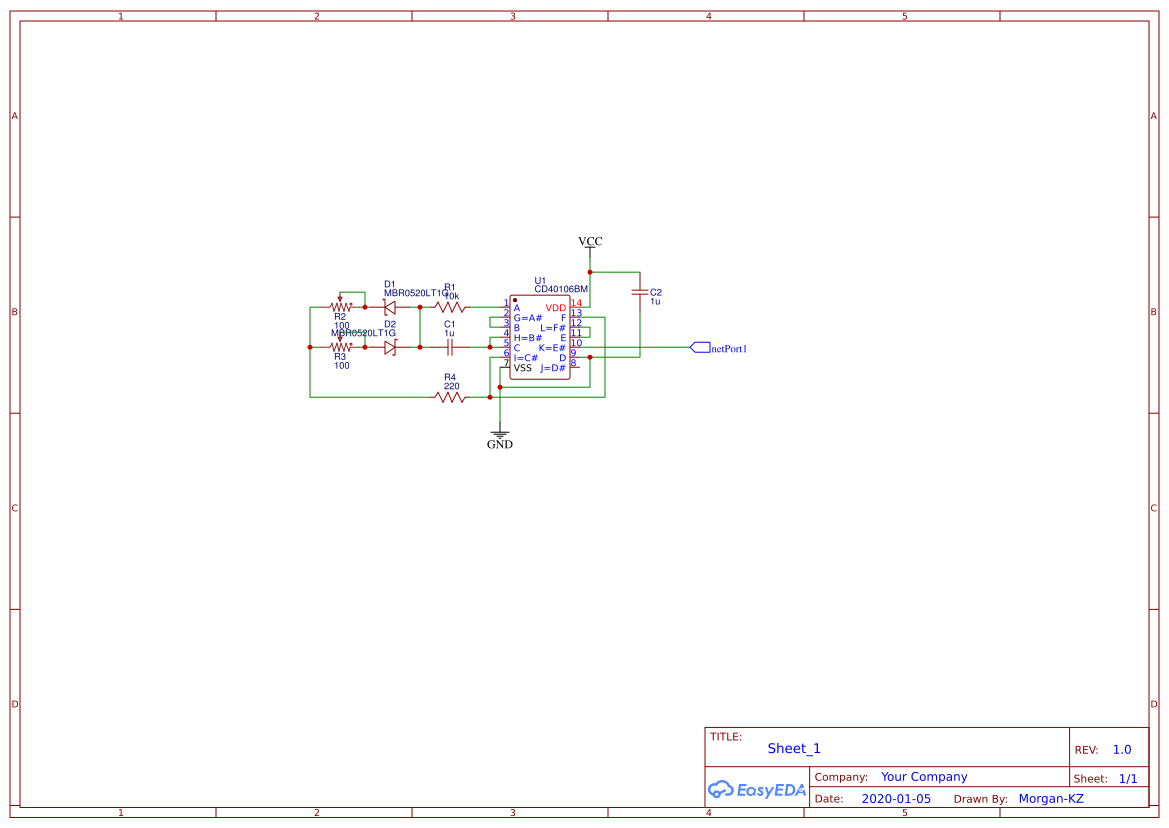Click the D1 designator label
The image size is (1169, 828).
tap(390, 284)
